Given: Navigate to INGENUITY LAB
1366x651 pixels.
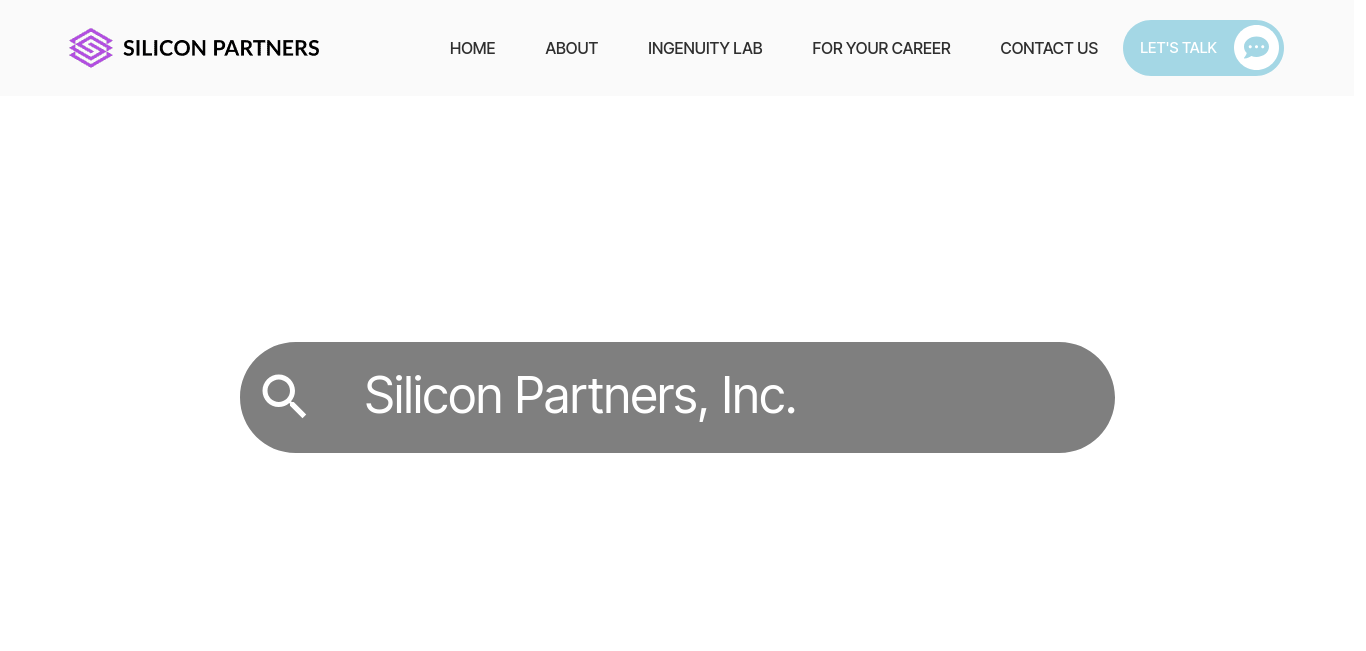Looking at the screenshot, I should (705, 48).
